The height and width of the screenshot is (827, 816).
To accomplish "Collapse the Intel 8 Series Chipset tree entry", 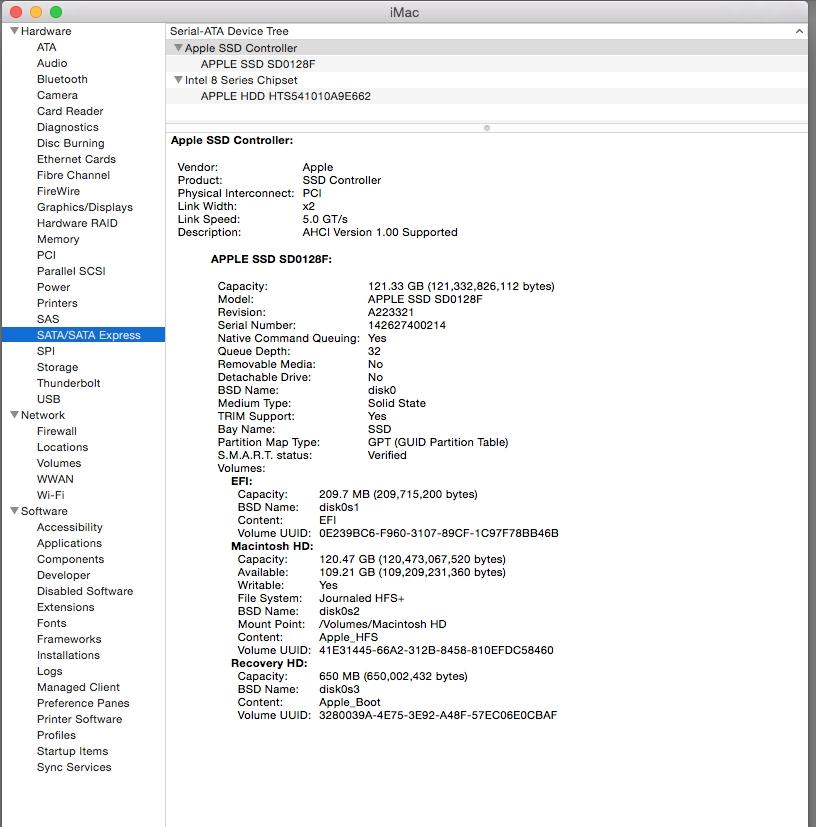I will [x=178, y=79].
